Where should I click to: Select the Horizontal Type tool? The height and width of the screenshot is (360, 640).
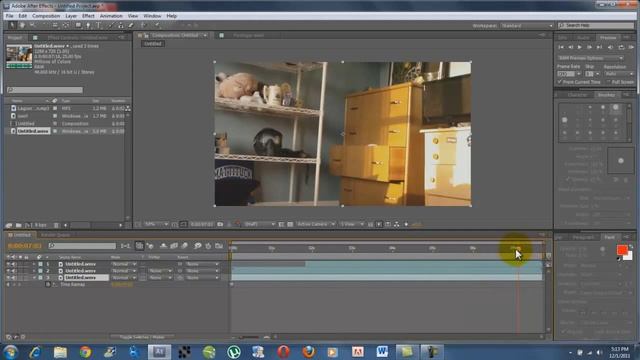[x=98, y=25]
